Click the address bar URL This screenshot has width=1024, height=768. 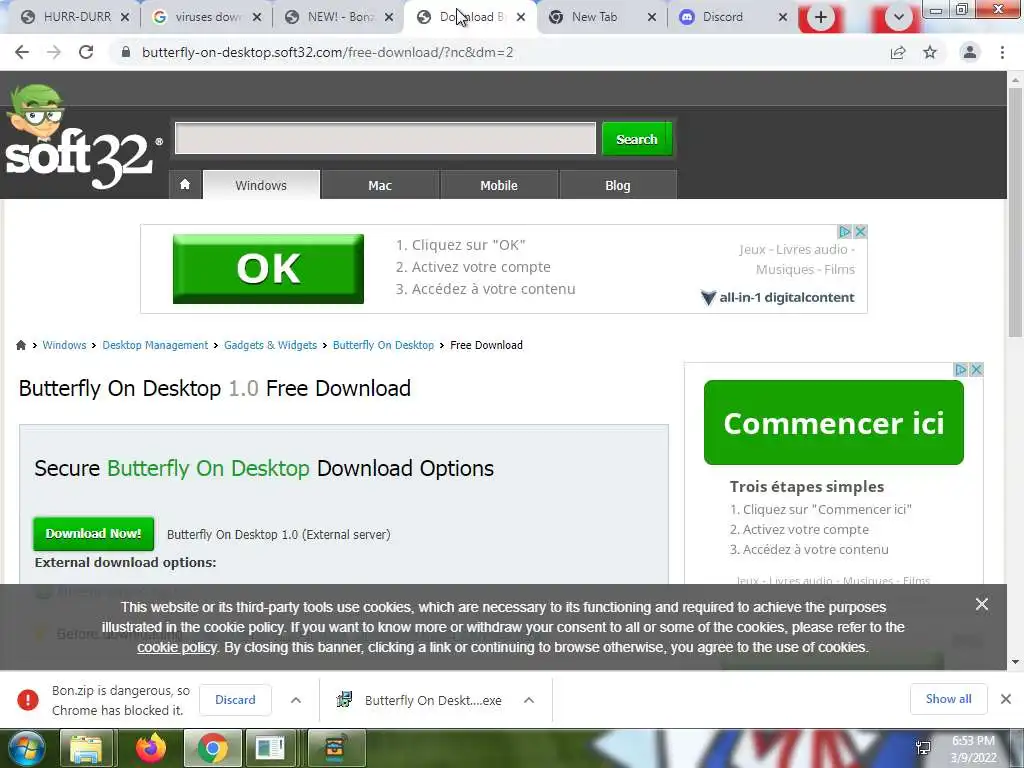[328, 52]
